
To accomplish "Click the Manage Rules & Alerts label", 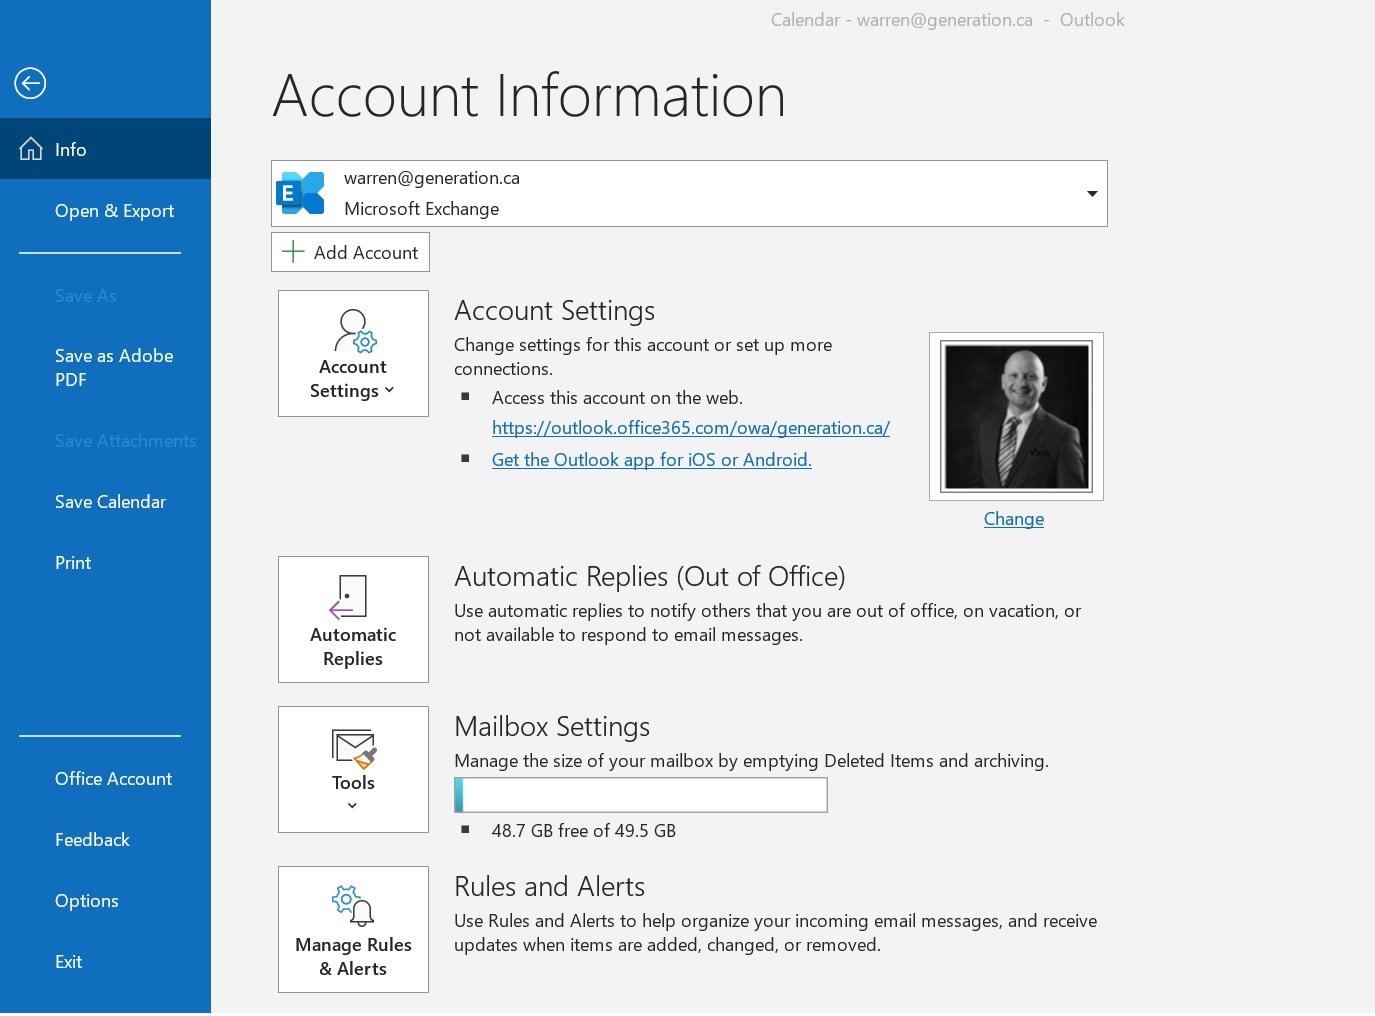I will click(x=353, y=957).
